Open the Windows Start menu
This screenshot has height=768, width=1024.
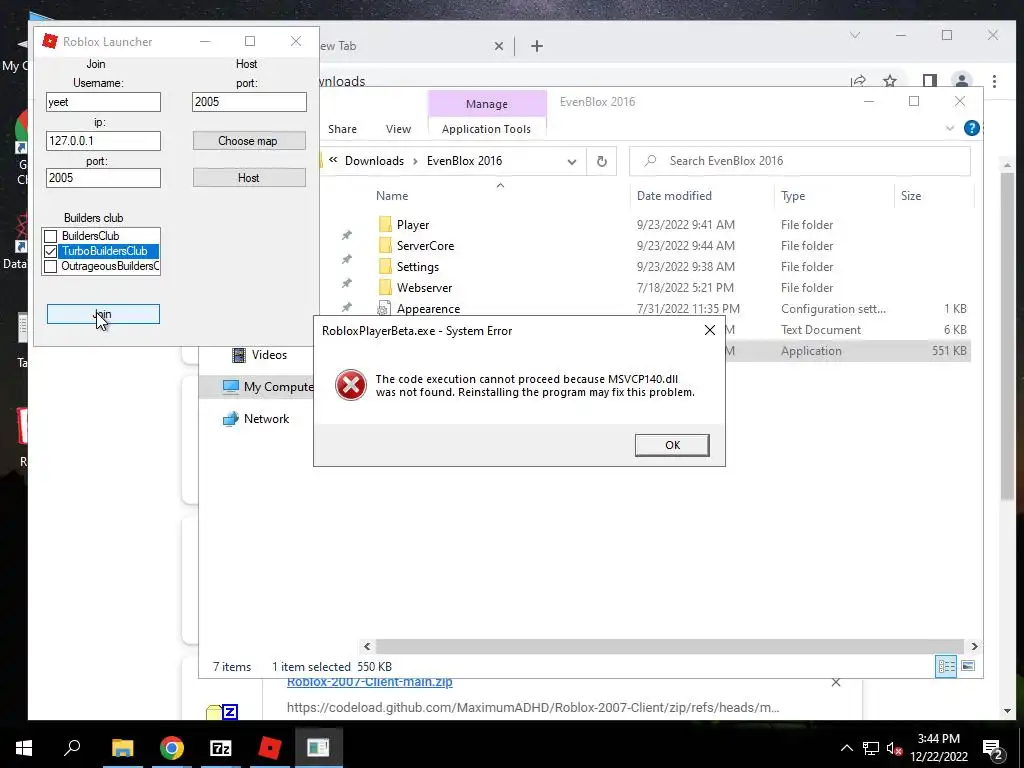[24, 748]
